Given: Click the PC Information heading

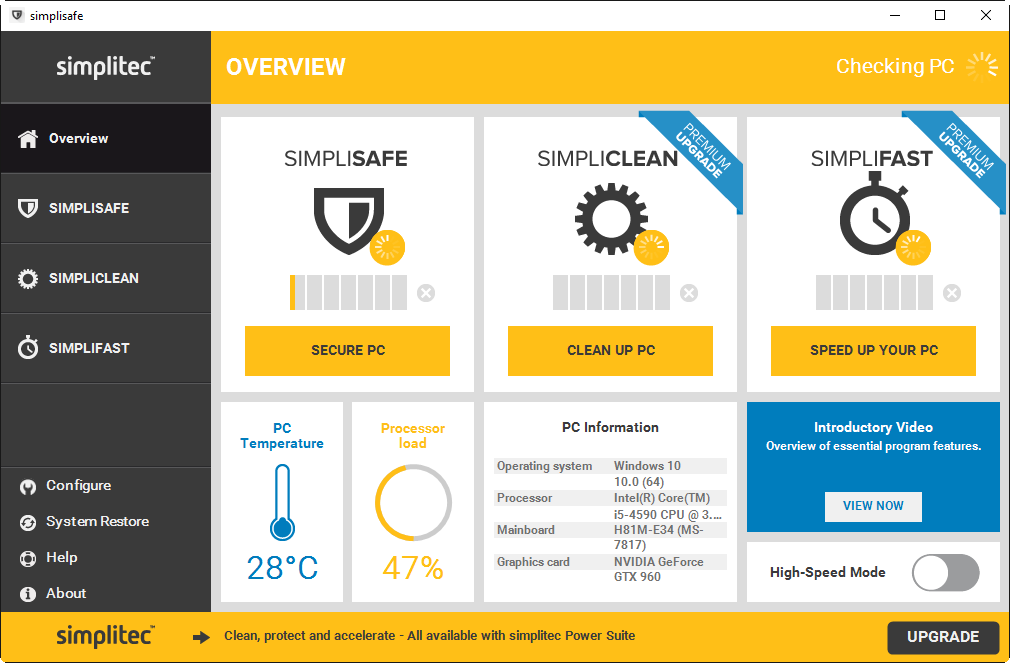Looking at the screenshot, I should point(610,427).
